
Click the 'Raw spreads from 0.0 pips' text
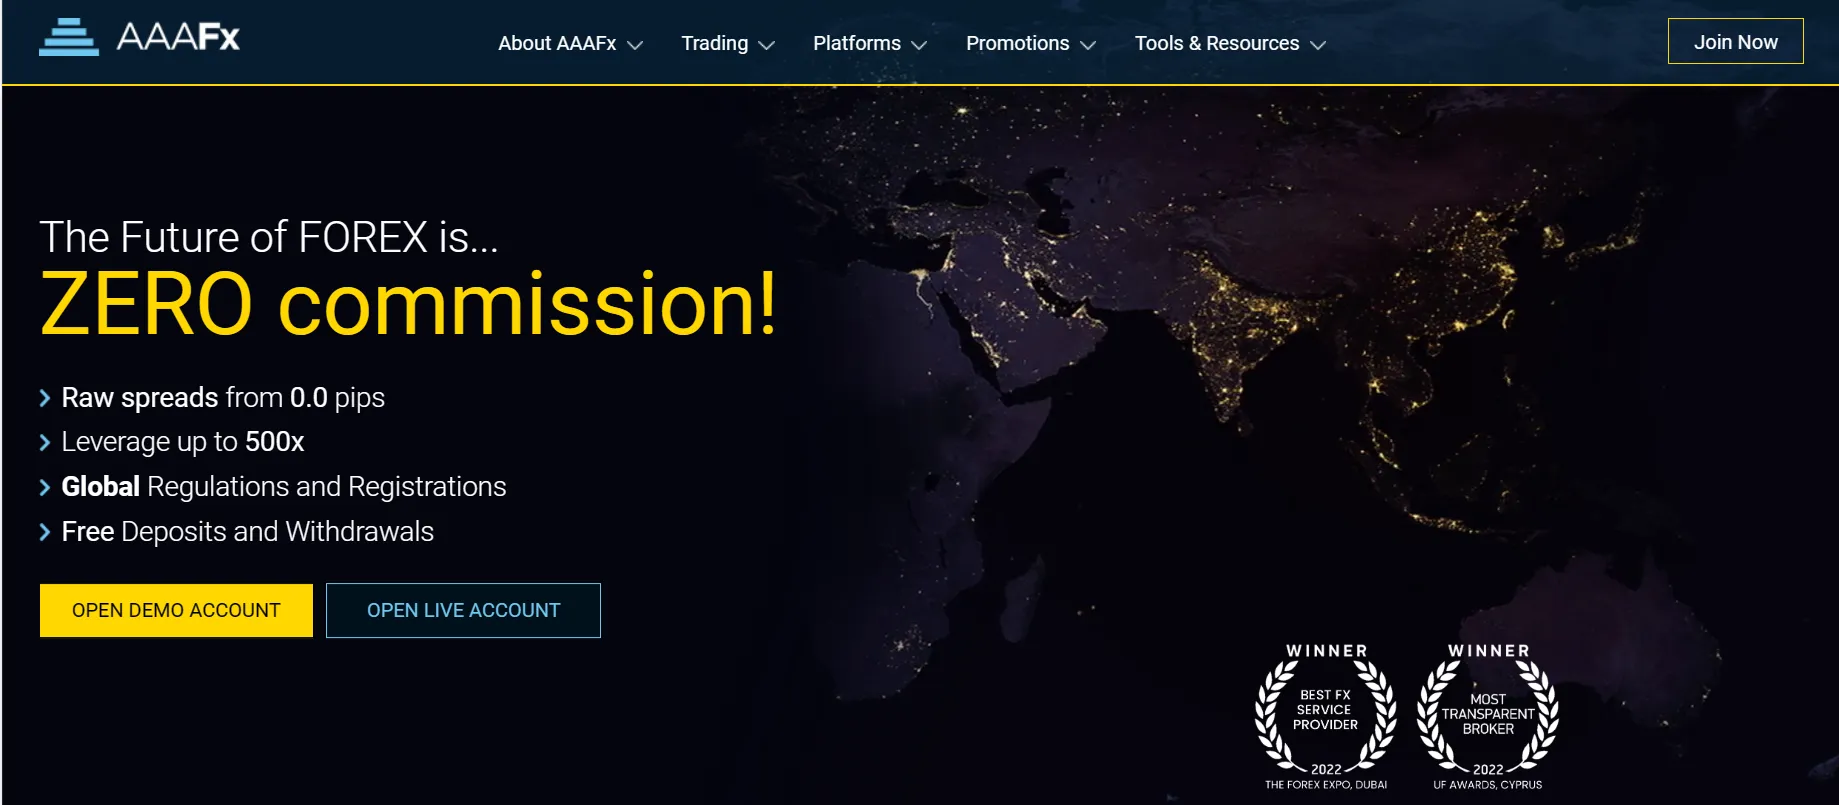223,398
